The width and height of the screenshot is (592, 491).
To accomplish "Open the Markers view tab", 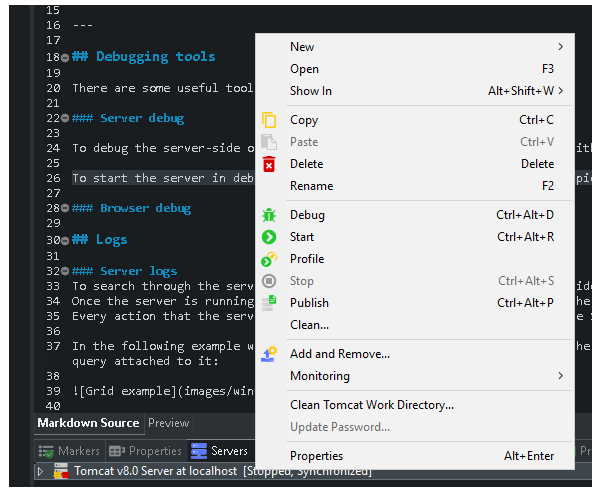I will point(69,451).
